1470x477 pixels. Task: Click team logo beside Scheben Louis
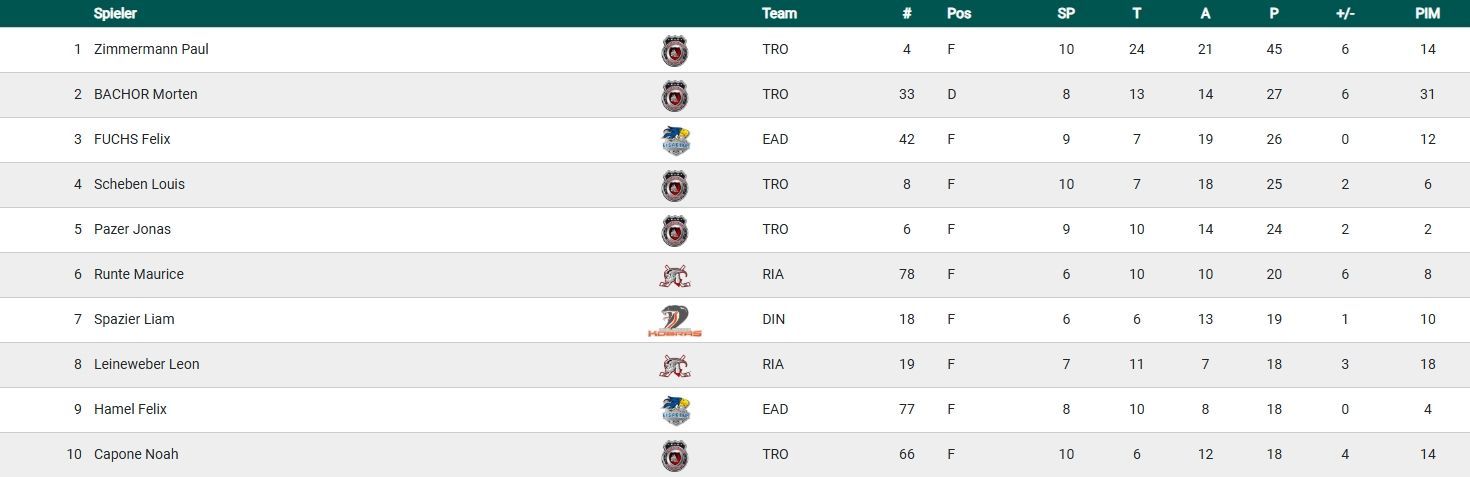tap(675, 185)
